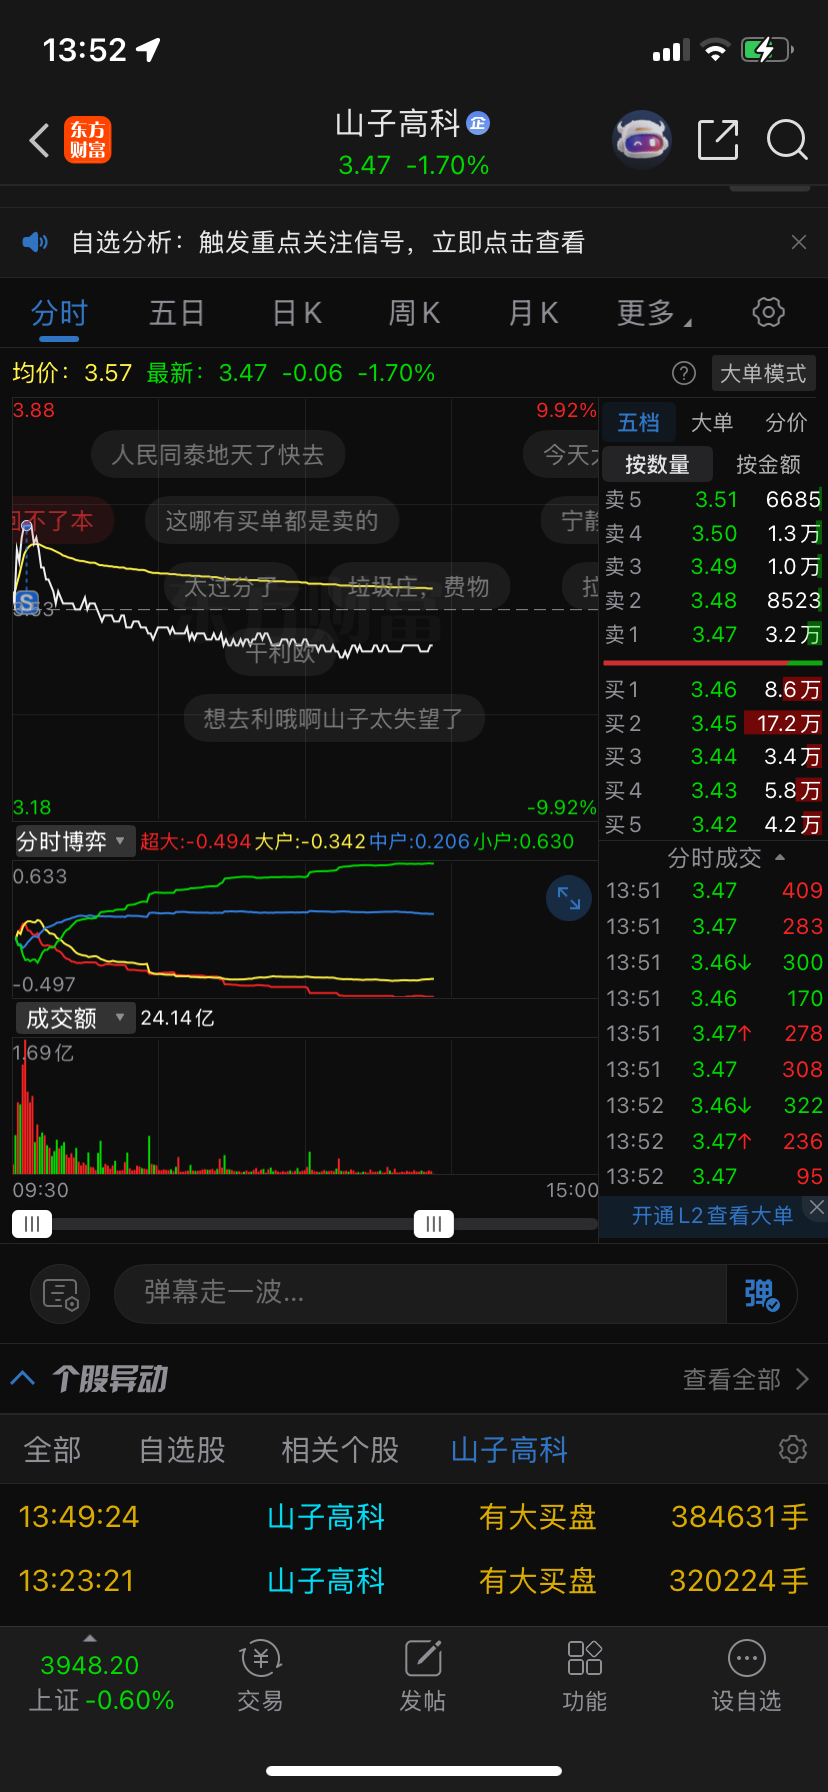Toggle the 弹 danmaku button
Image resolution: width=828 pixels, height=1792 pixels.
click(762, 1294)
